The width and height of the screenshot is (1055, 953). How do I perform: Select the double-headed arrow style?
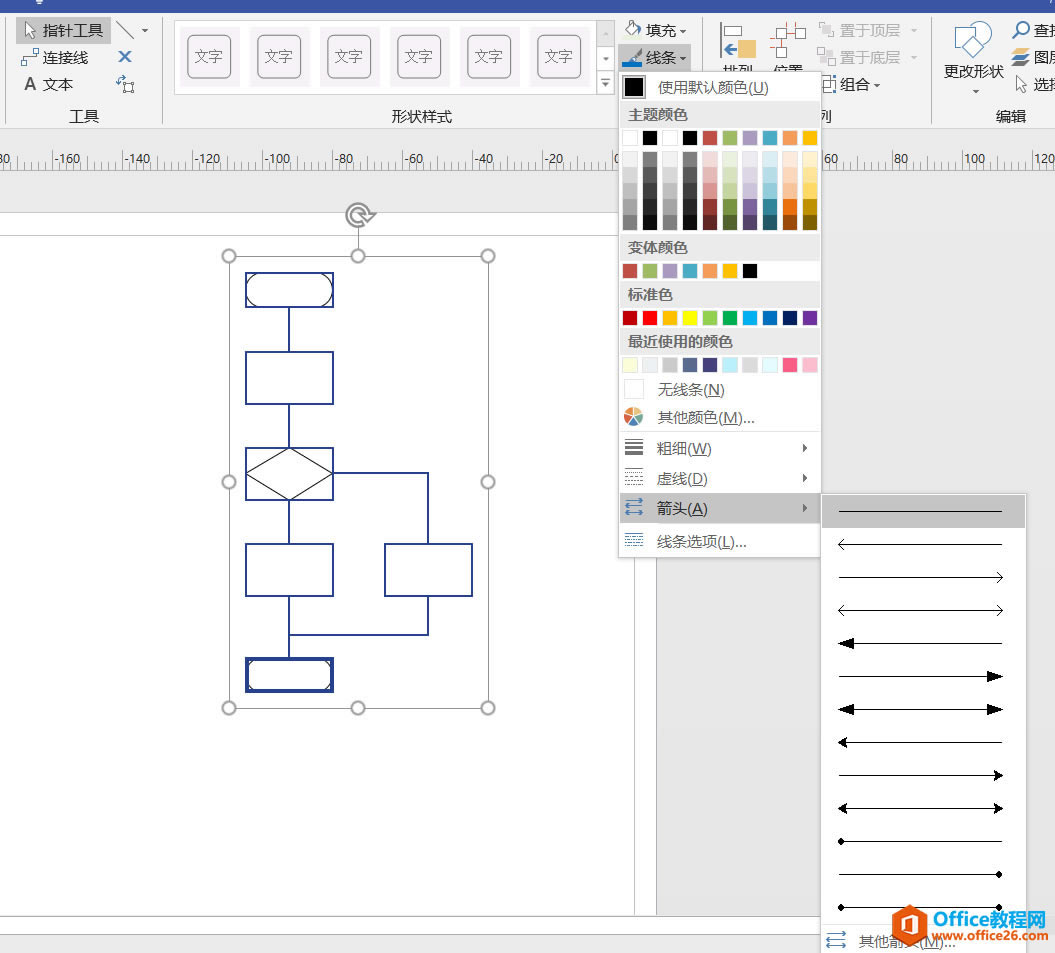pos(920,609)
